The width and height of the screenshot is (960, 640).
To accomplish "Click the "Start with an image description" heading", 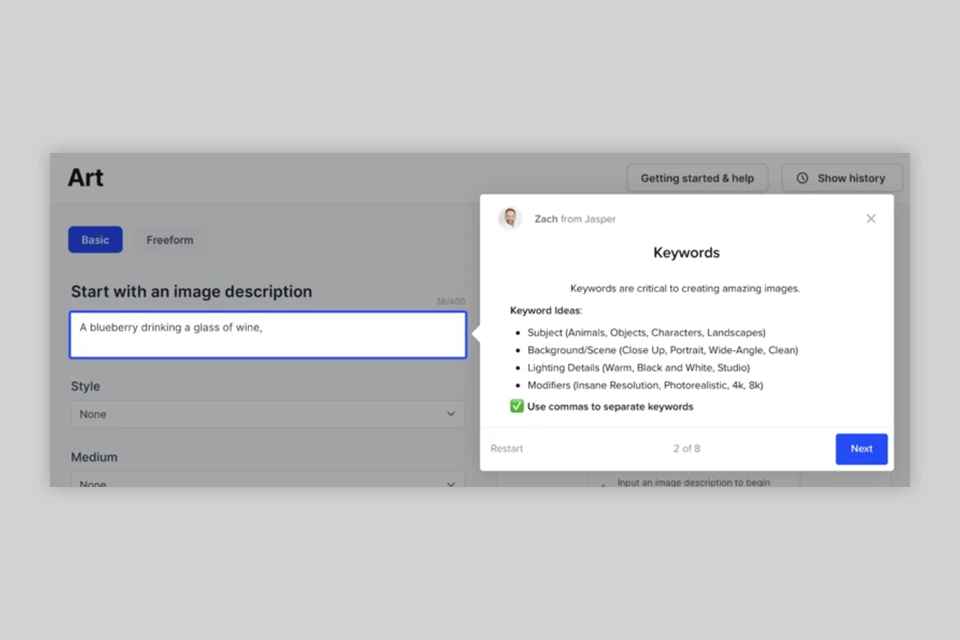I will click(x=191, y=292).
